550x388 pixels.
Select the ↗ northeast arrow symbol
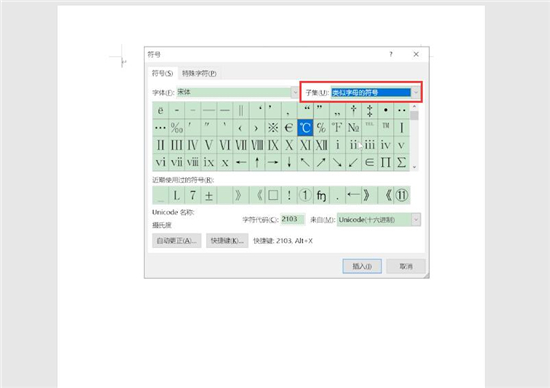coord(321,162)
